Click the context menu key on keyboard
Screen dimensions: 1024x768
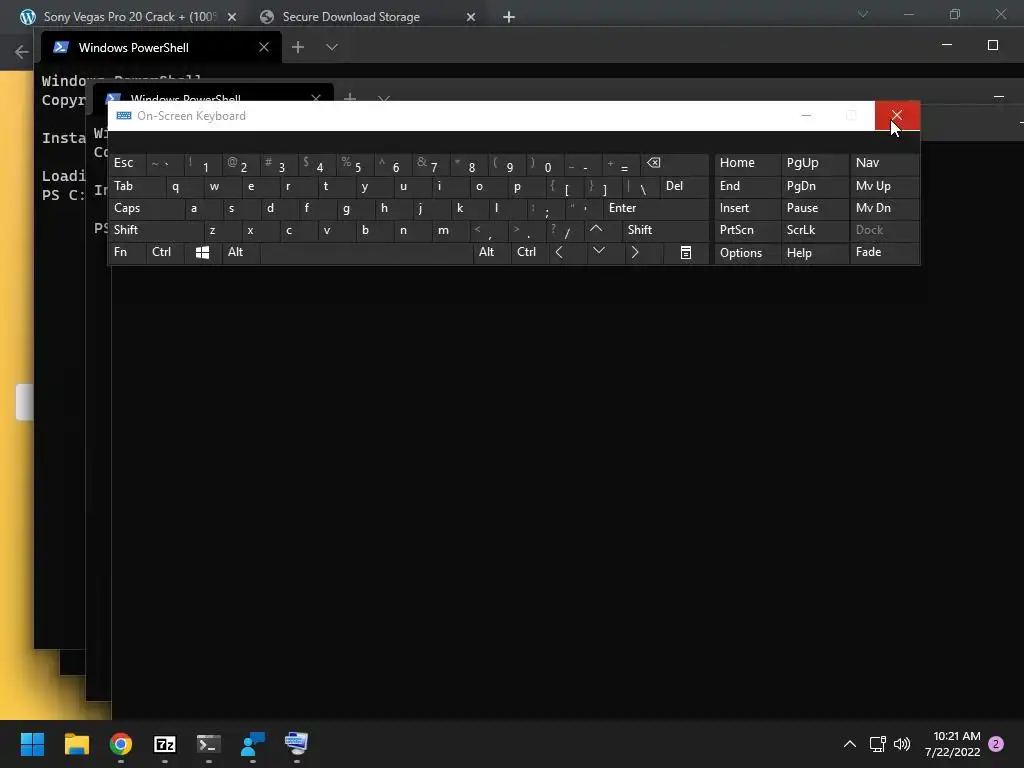point(686,253)
